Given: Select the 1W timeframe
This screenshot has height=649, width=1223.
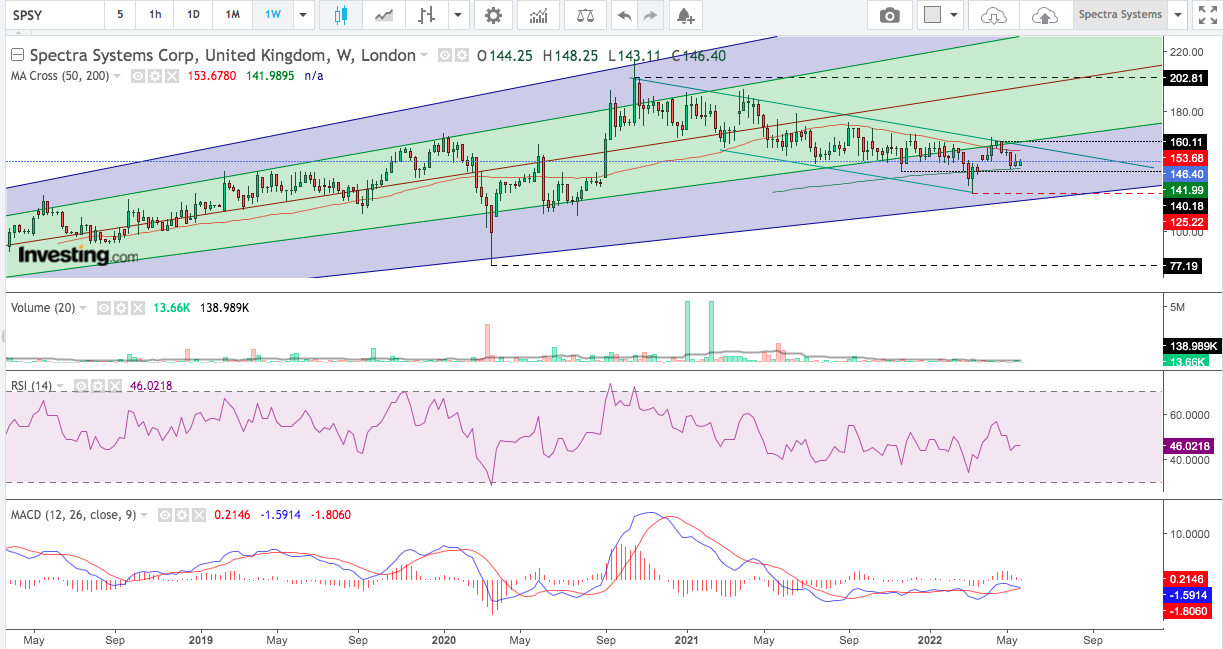Looking at the screenshot, I should click(x=272, y=15).
